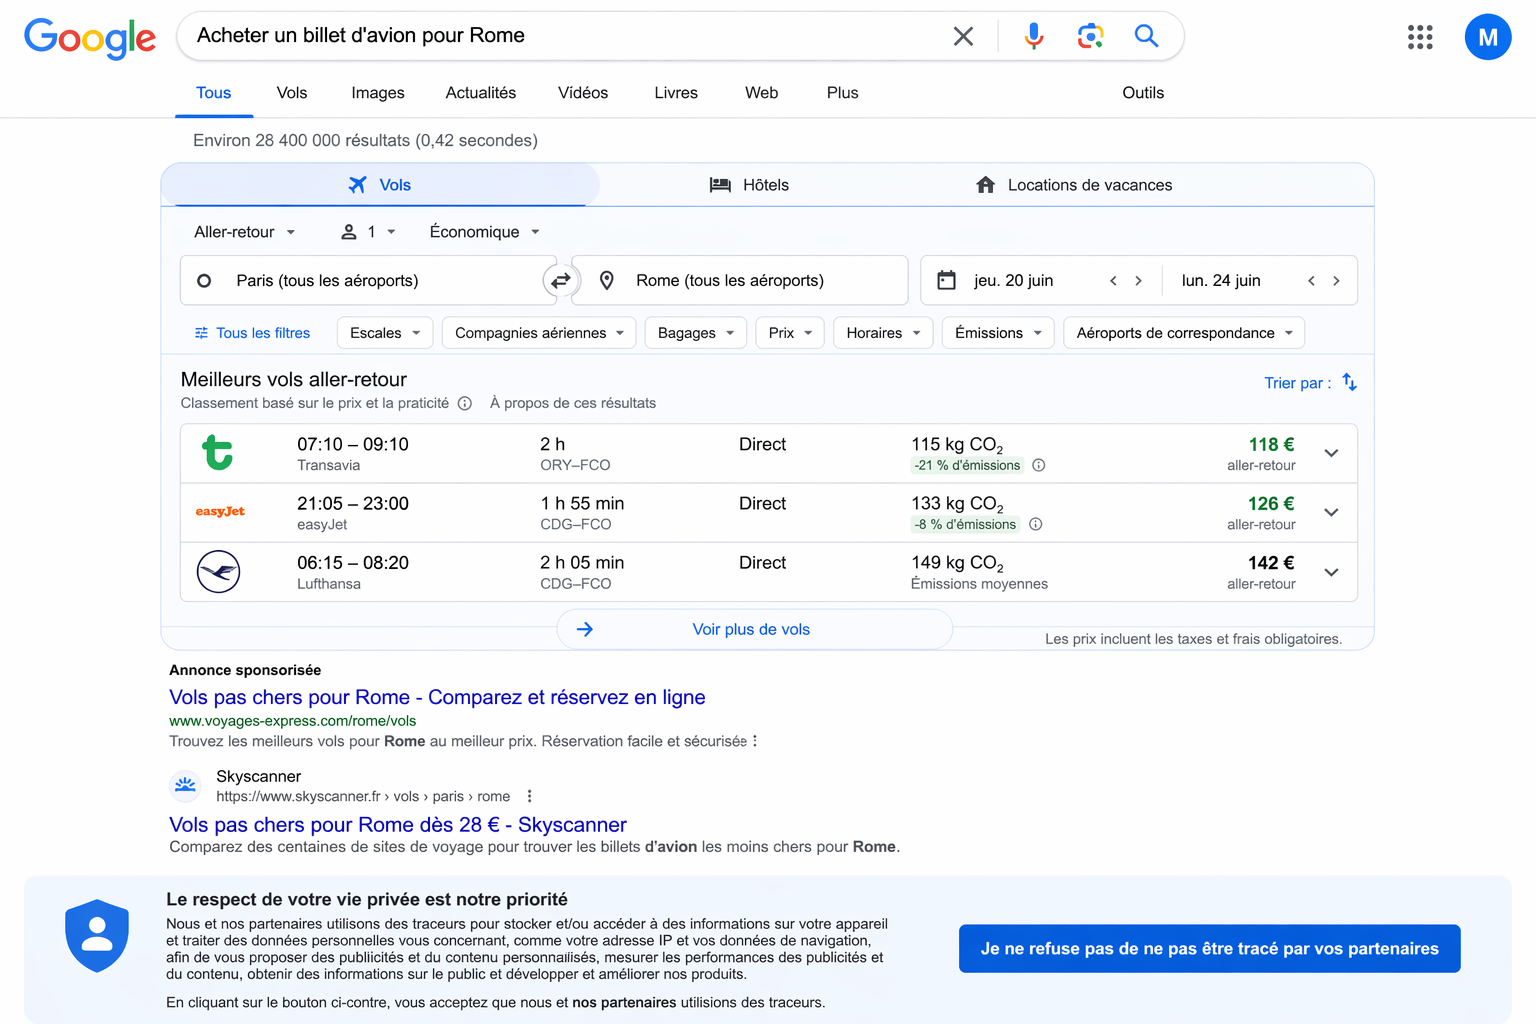The image size is (1536, 1024).
Task: Open the Économique cabin class dropdown
Action: coord(484,232)
